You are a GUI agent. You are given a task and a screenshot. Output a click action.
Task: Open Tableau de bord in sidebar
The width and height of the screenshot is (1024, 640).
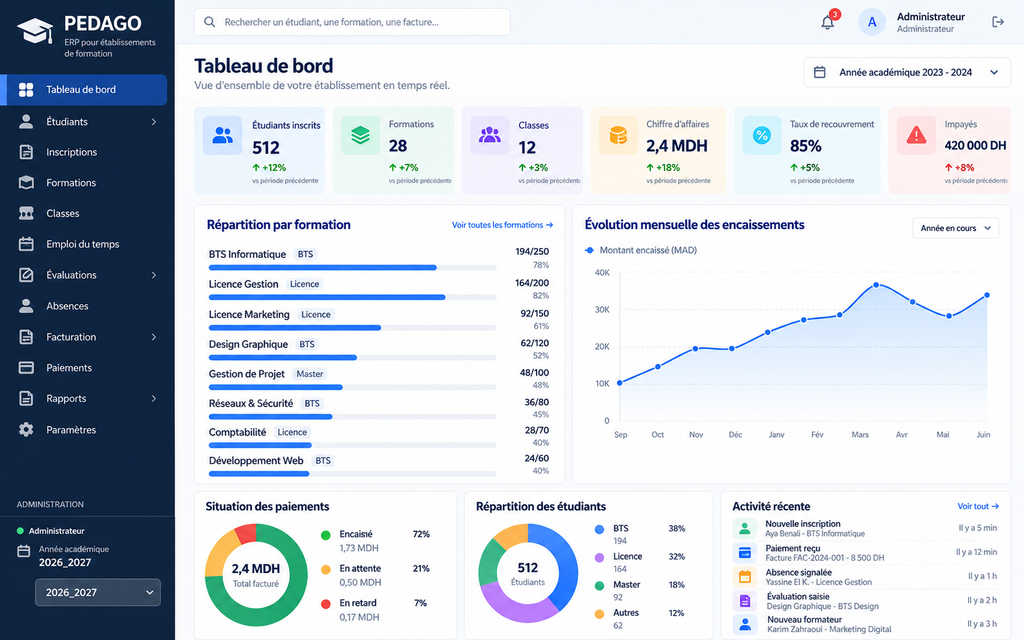pos(84,90)
